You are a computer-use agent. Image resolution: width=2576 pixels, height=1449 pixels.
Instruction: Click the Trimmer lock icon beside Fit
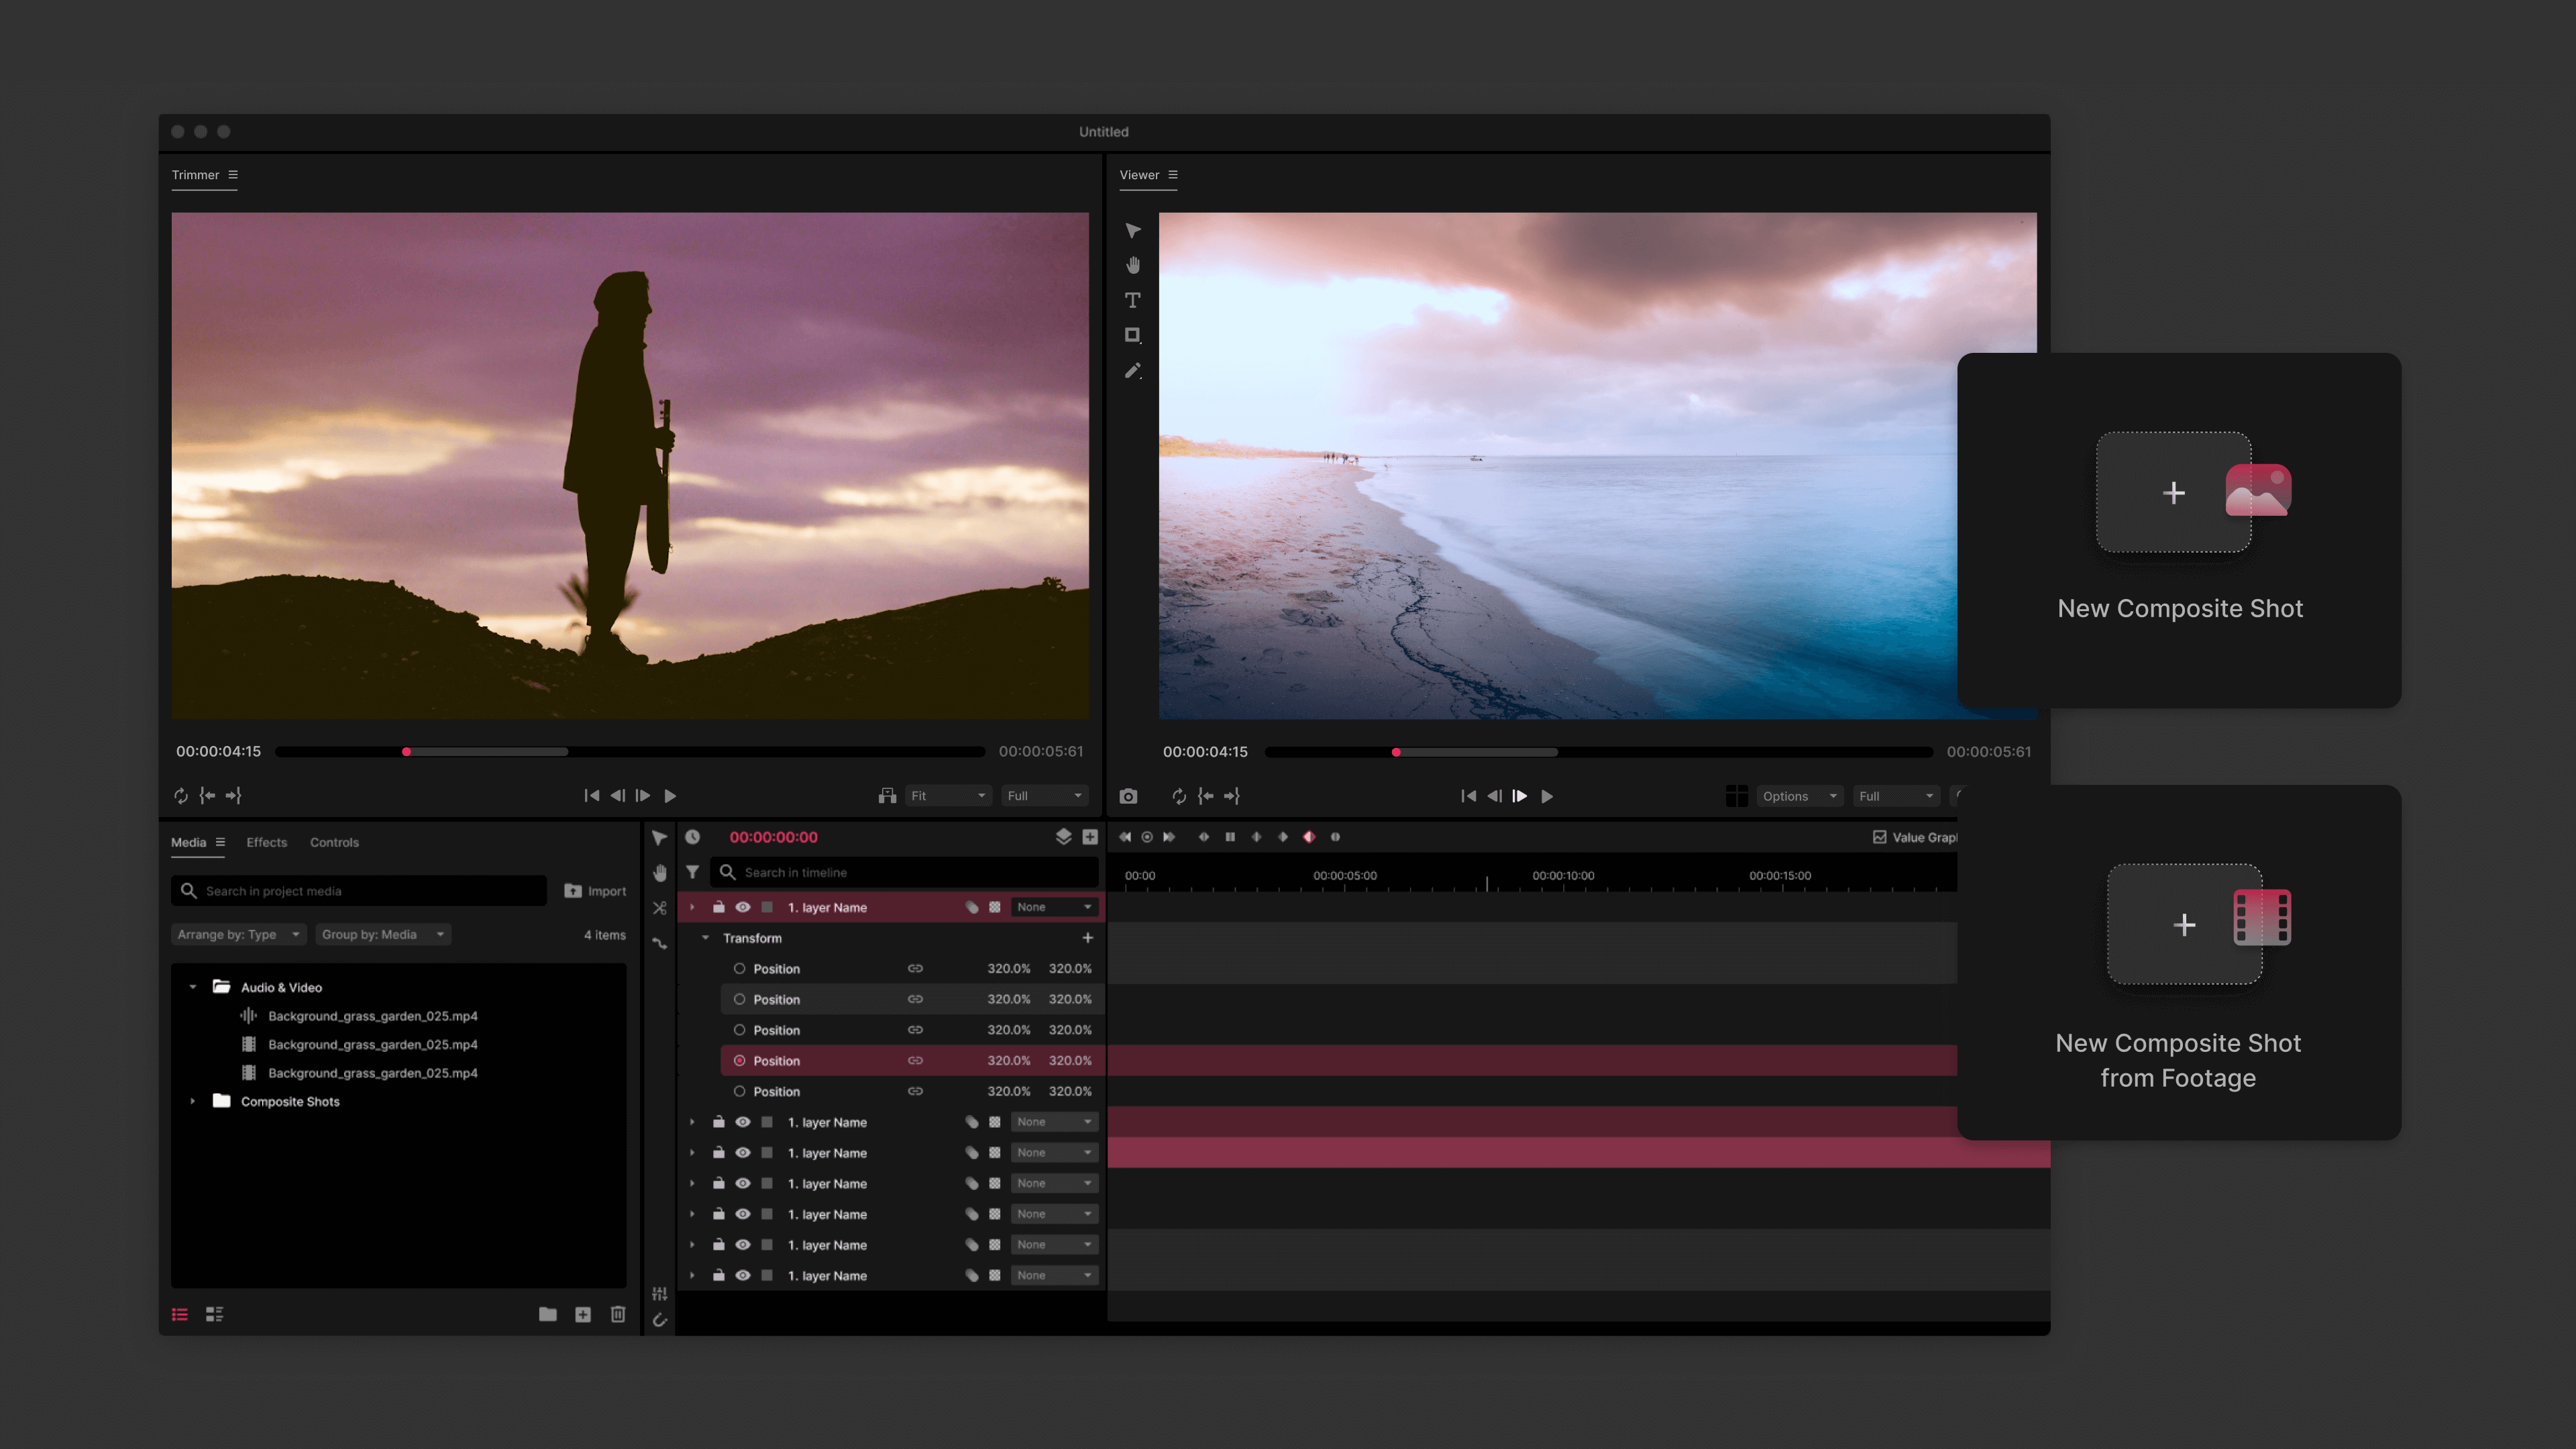pos(887,796)
